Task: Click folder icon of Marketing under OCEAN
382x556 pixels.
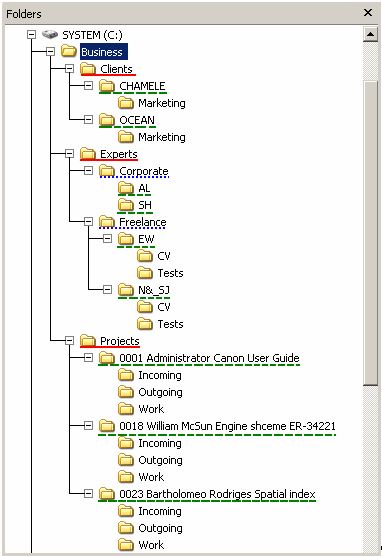Action: click(x=126, y=137)
